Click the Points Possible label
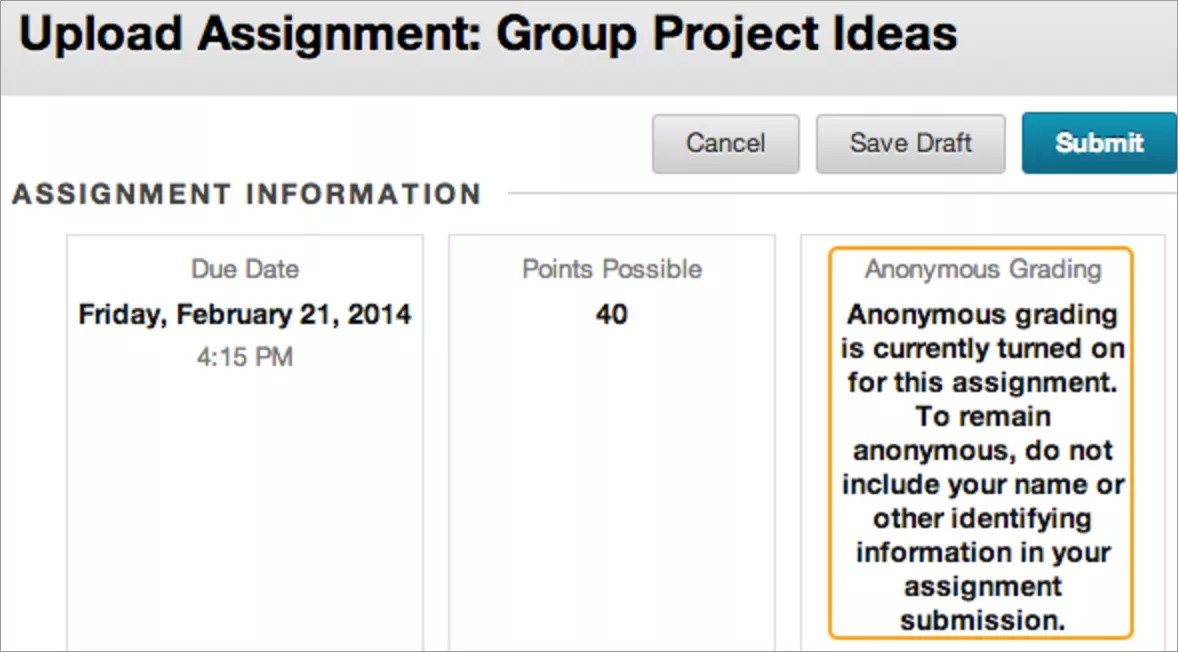The height and width of the screenshot is (652, 1178). click(611, 269)
